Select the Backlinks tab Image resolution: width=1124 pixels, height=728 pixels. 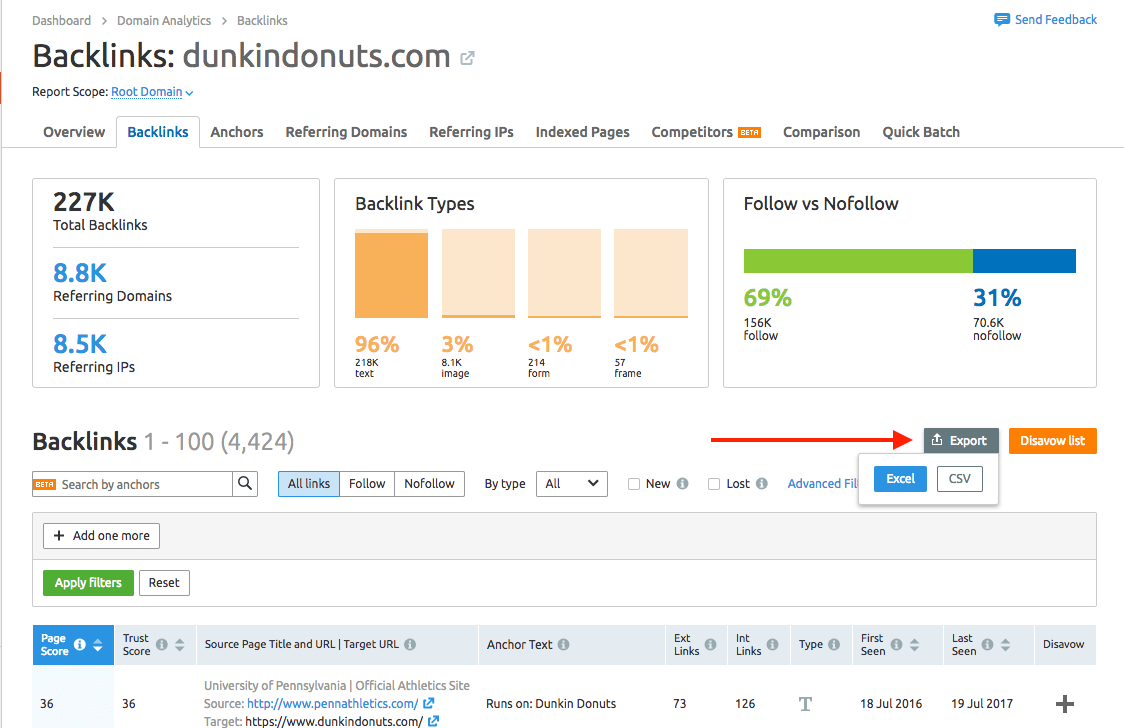point(158,132)
